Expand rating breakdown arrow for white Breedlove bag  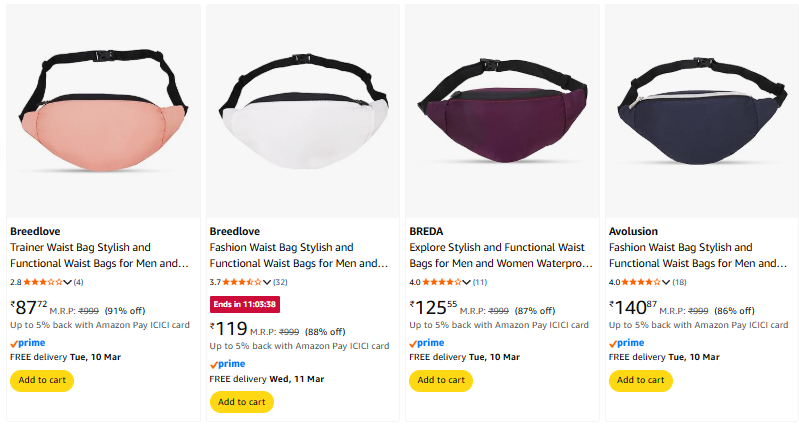tap(267, 282)
